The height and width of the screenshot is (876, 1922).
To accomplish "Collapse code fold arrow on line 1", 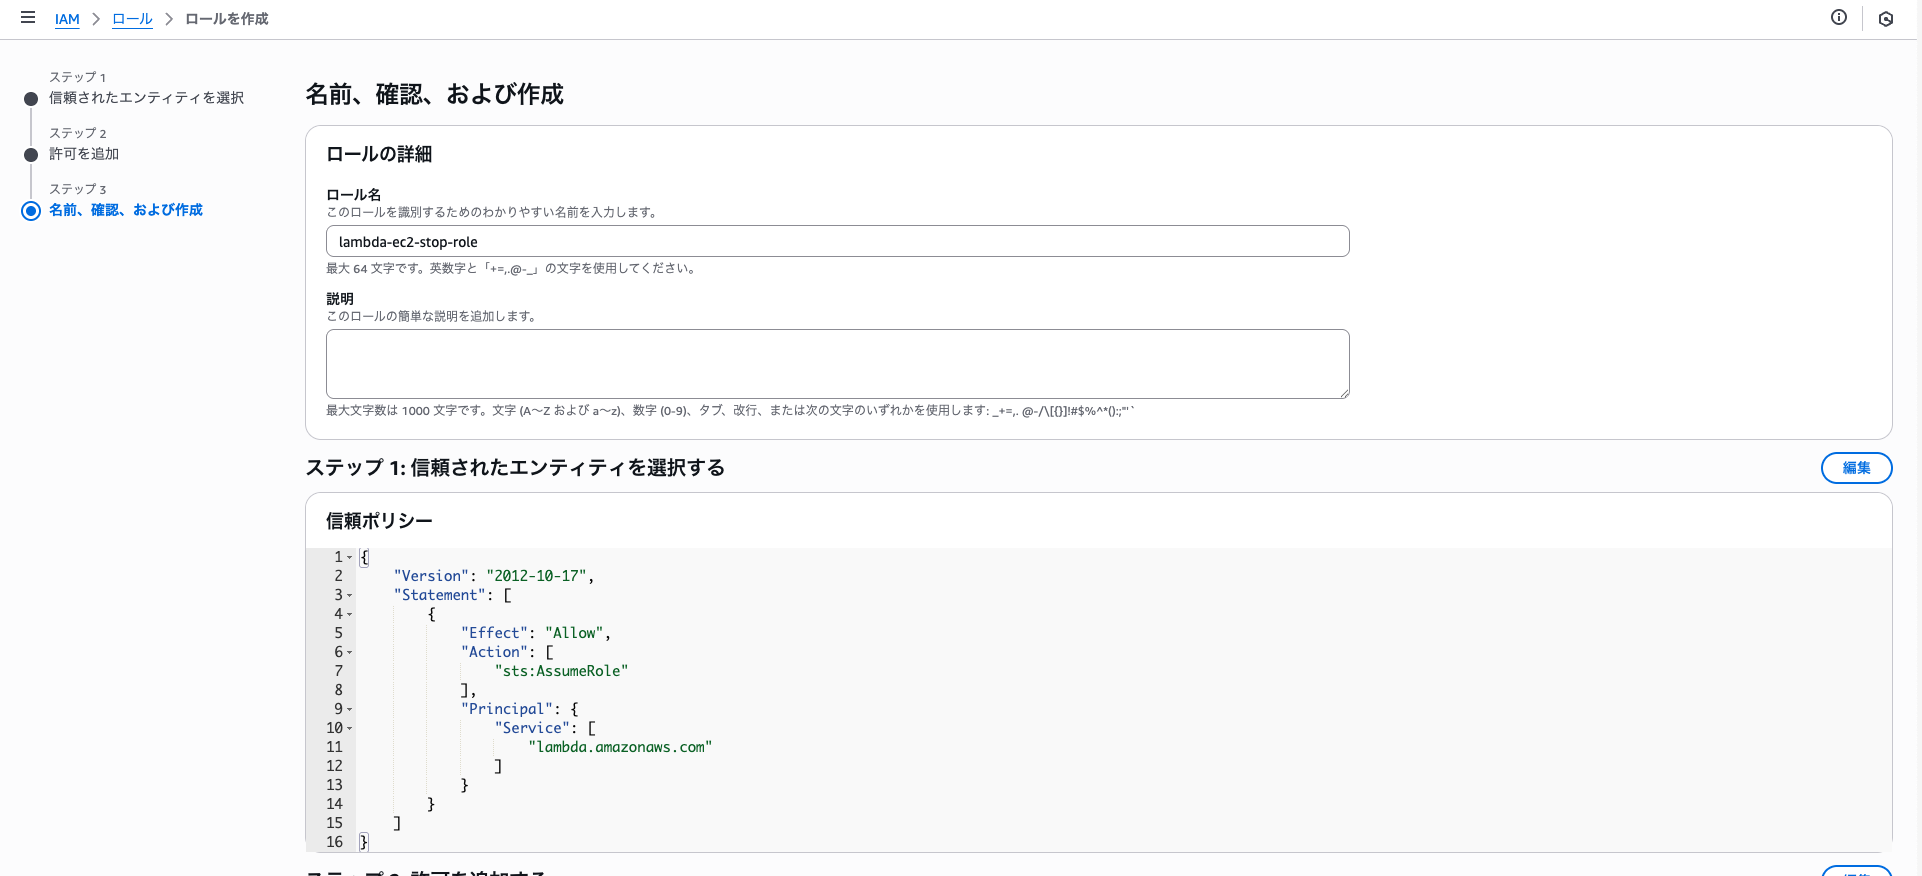I will click(349, 558).
